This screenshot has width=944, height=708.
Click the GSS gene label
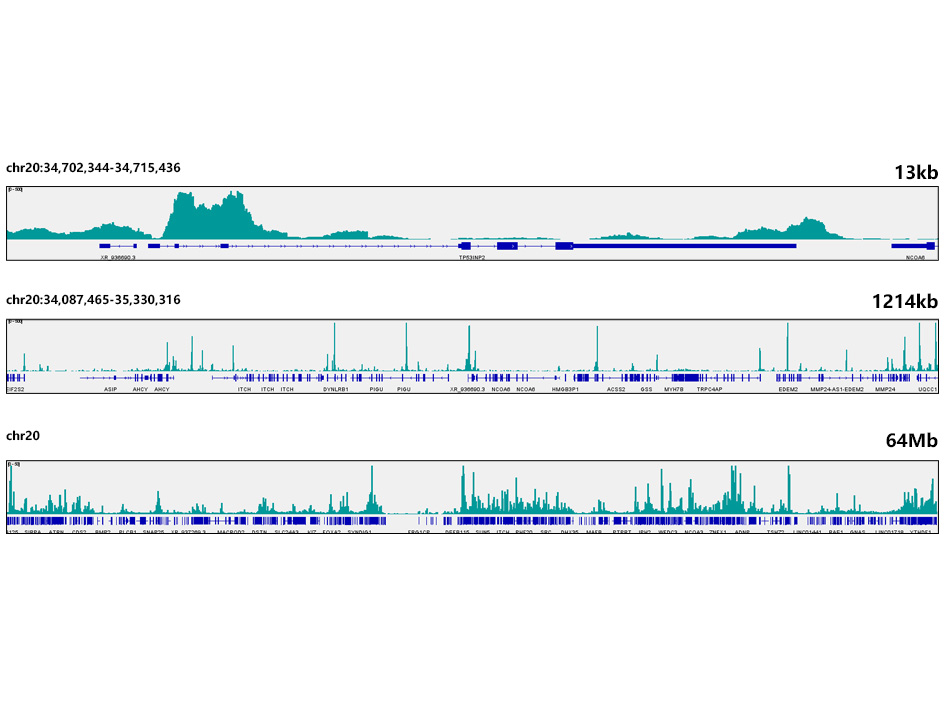[x=647, y=389]
